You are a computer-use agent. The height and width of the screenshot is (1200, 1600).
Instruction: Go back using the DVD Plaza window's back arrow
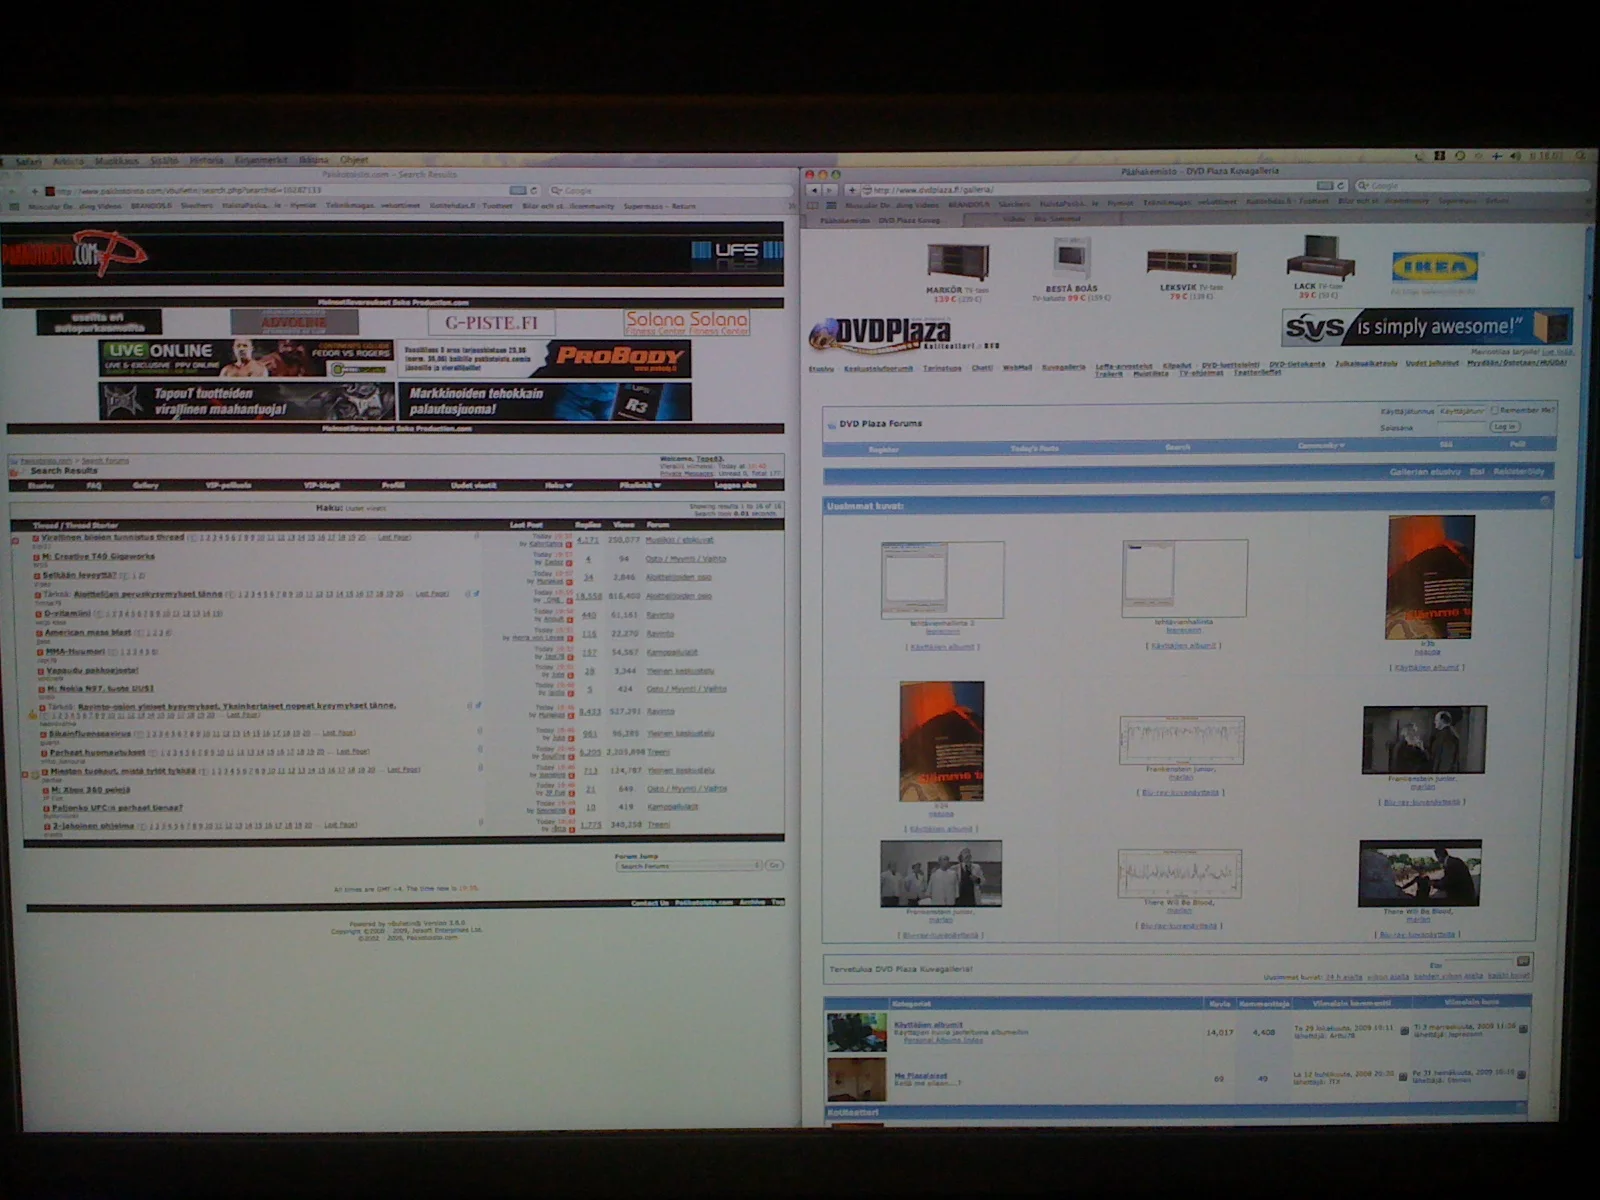click(x=814, y=189)
